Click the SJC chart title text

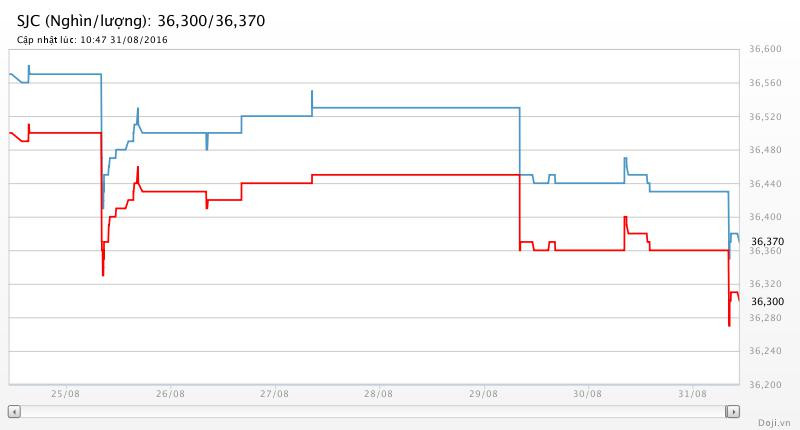point(141,20)
